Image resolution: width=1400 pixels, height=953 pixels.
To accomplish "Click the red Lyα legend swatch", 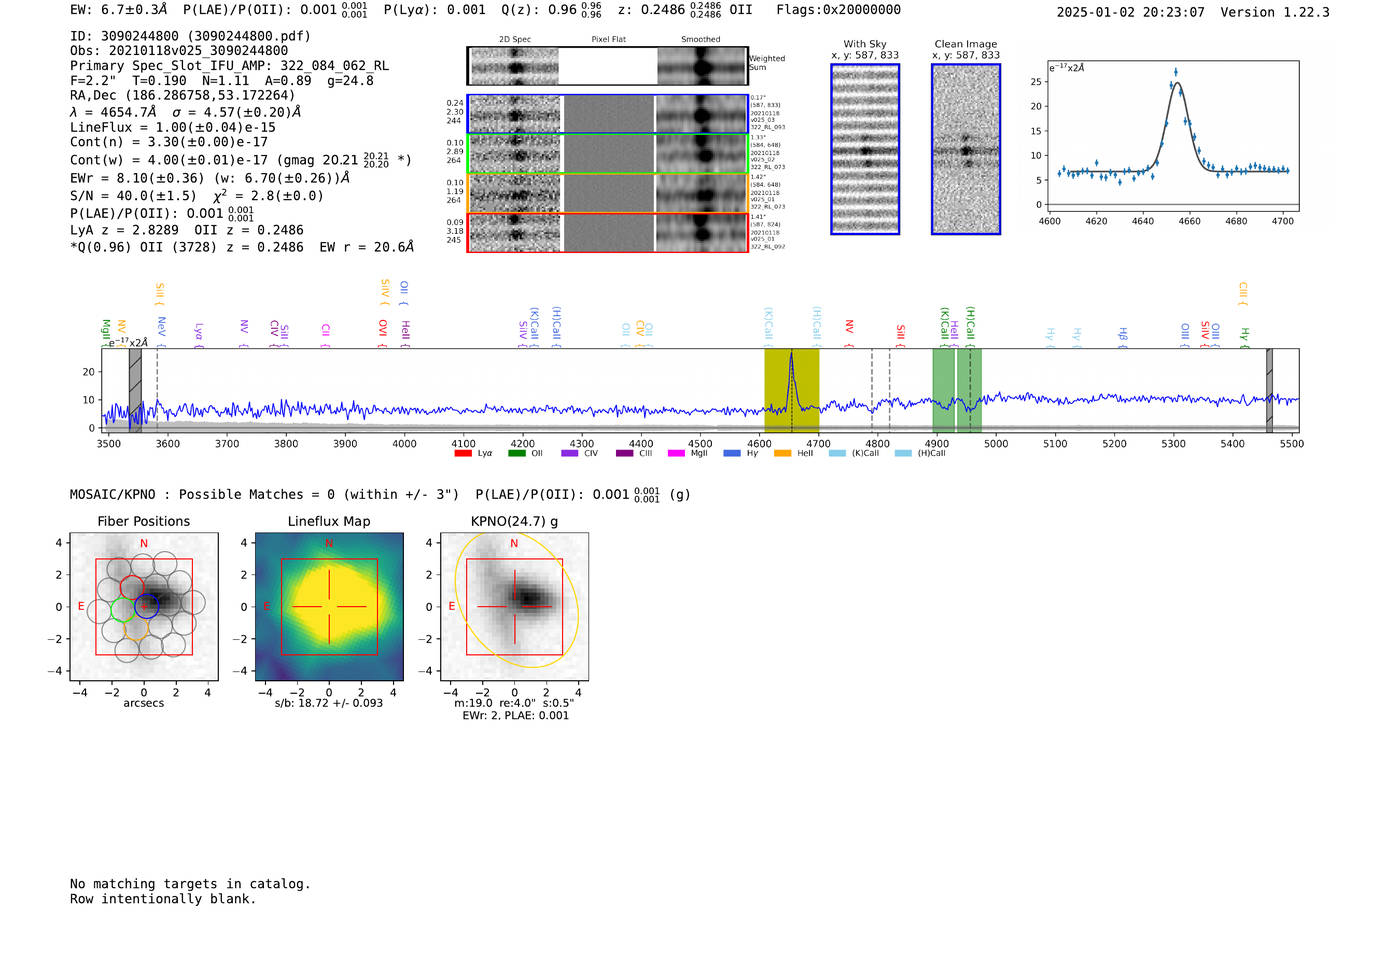I will pos(463,453).
